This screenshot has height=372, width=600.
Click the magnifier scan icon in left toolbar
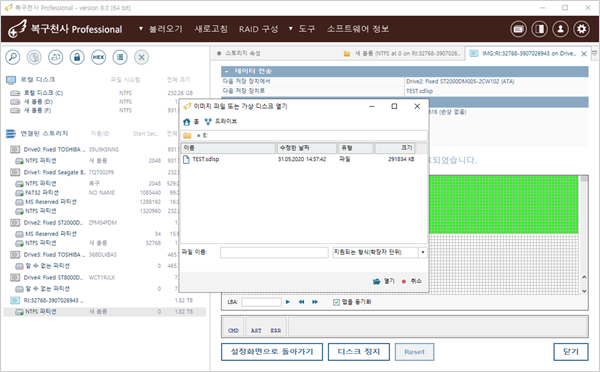pos(13,57)
